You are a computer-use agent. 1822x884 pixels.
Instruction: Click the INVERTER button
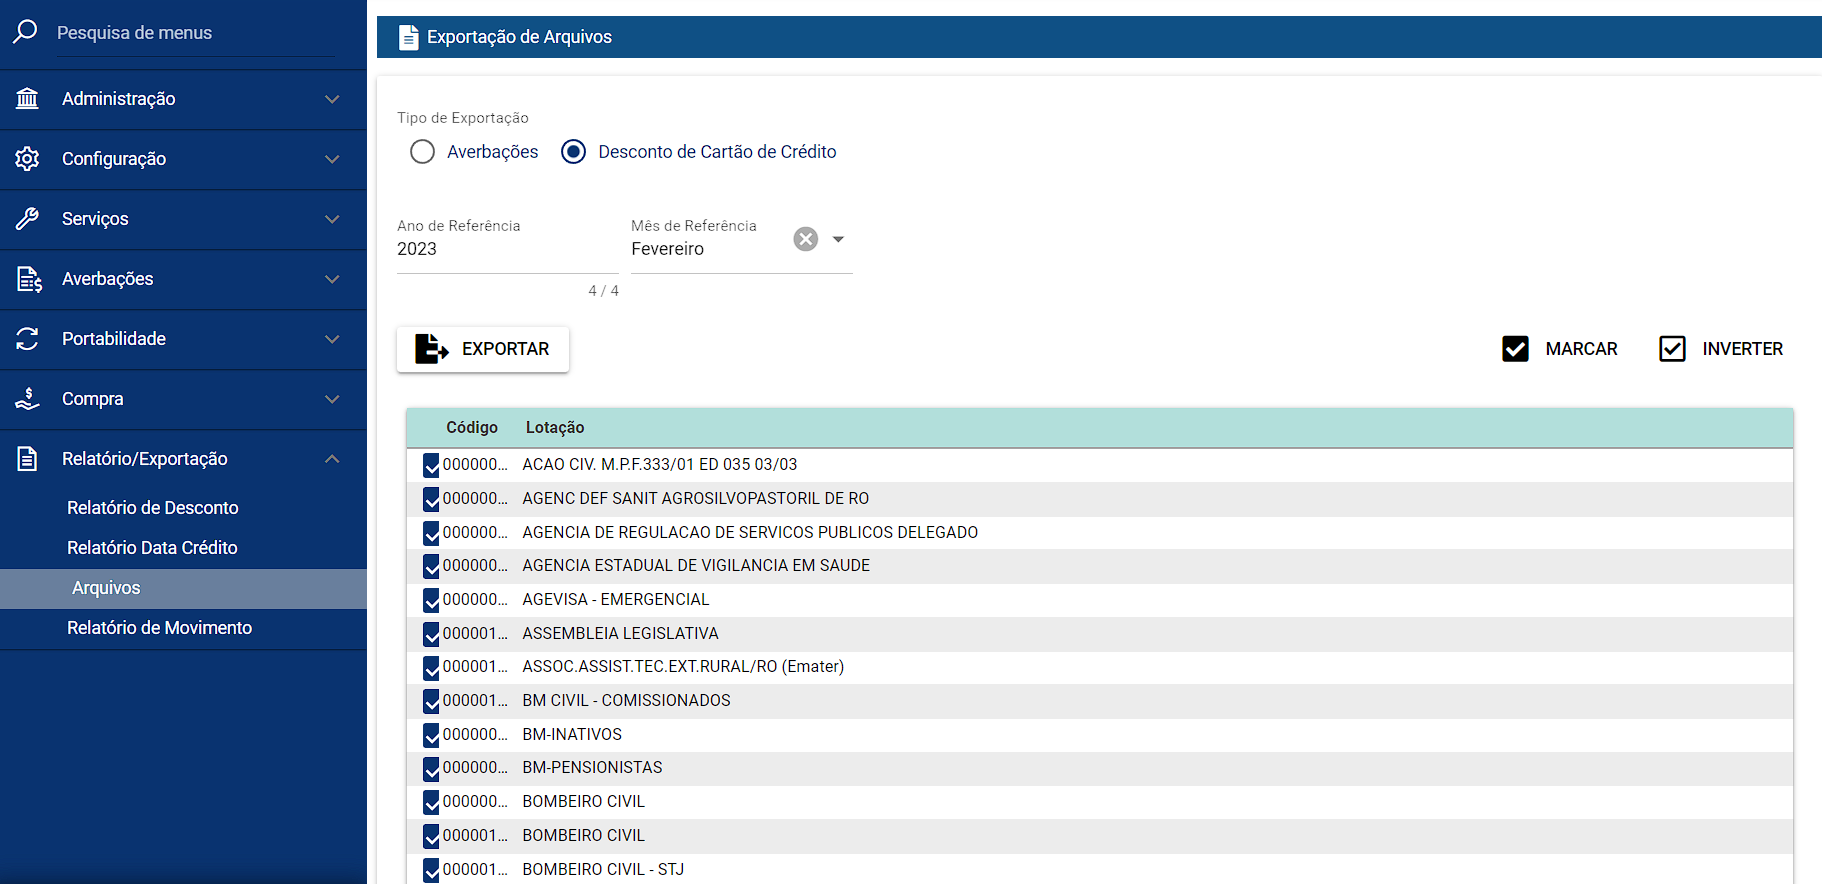tap(1721, 349)
